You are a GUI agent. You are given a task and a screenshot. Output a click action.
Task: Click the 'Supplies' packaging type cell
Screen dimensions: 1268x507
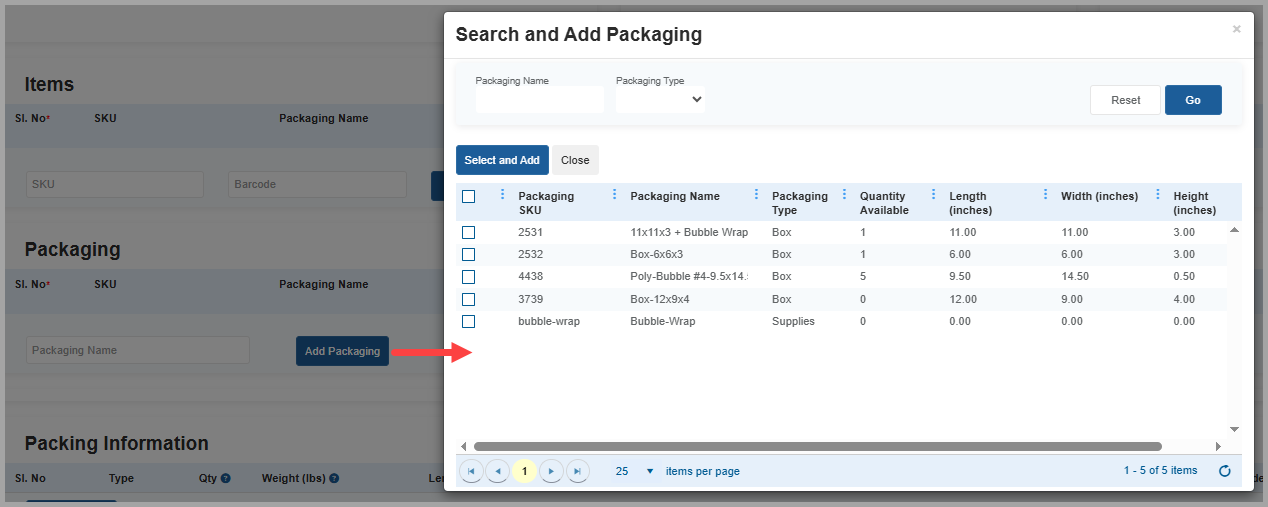coord(793,321)
